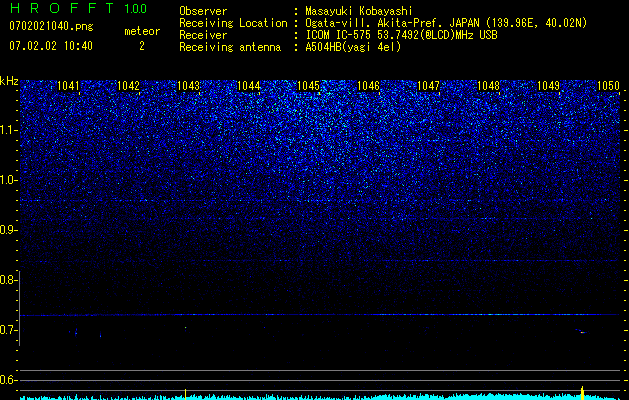
Task: Click the 1.0 kHz frequency label
Action: (x=8, y=180)
